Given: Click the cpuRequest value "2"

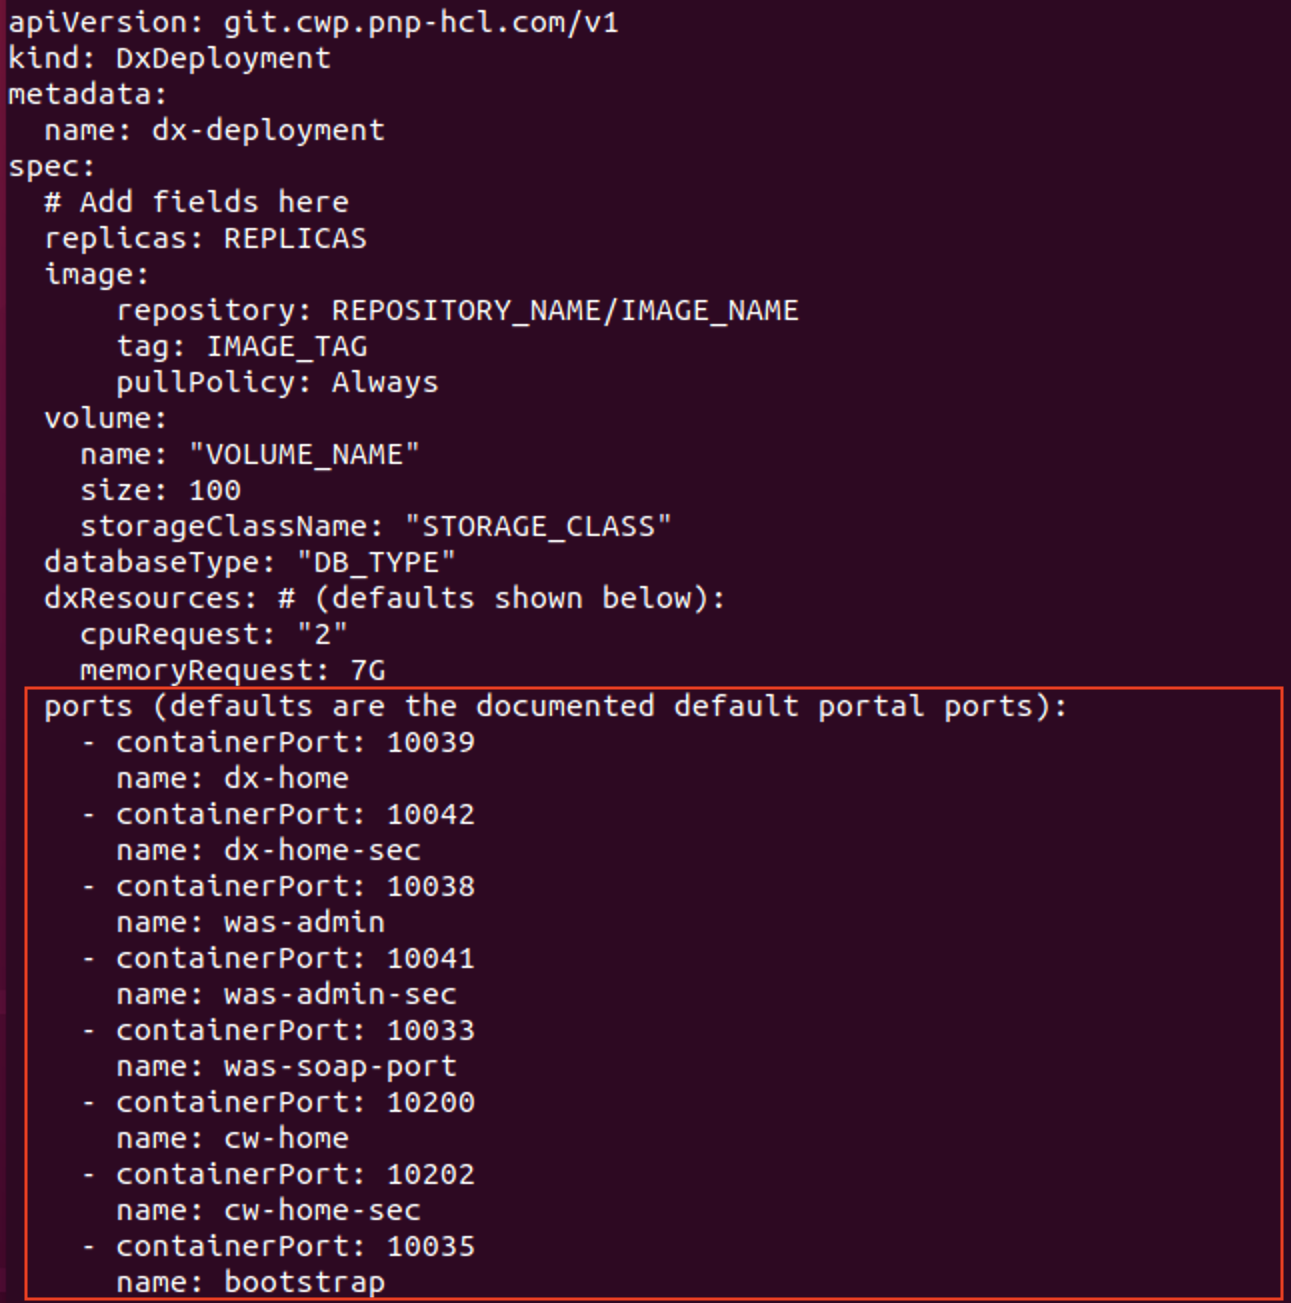Looking at the screenshot, I should coord(322,634).
